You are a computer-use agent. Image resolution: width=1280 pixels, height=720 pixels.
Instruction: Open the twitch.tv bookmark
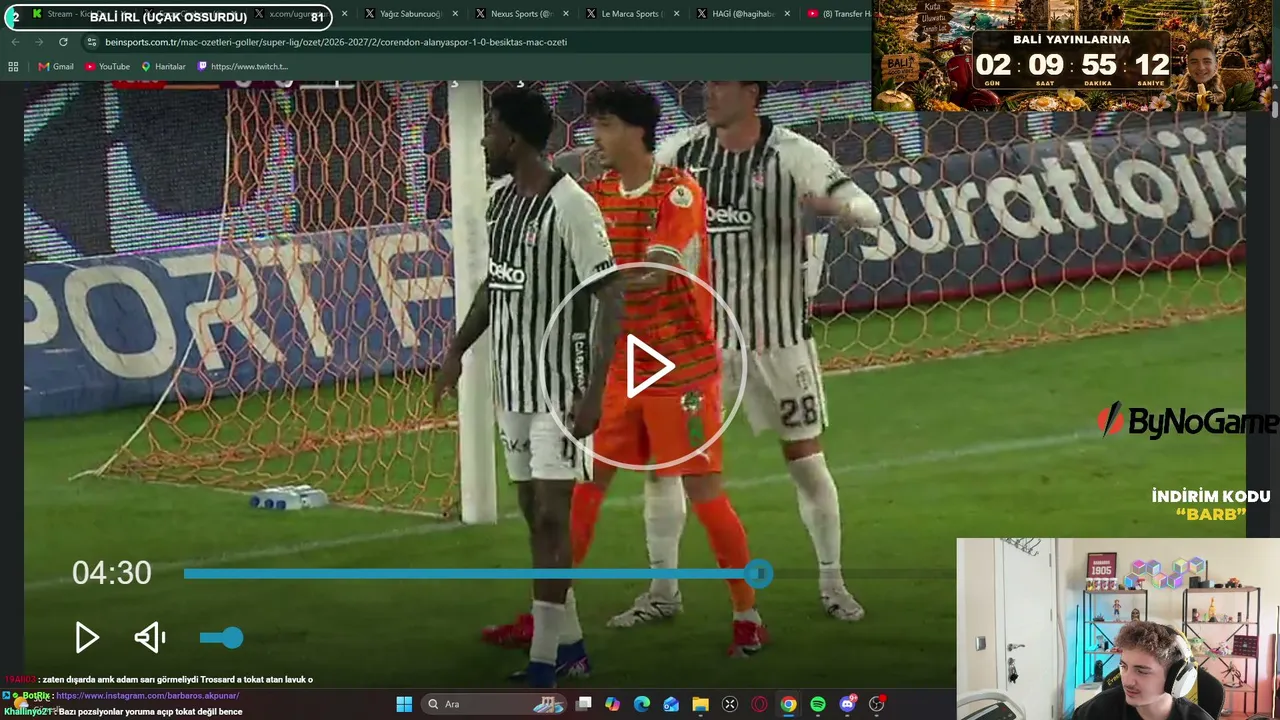pos(243,67)
